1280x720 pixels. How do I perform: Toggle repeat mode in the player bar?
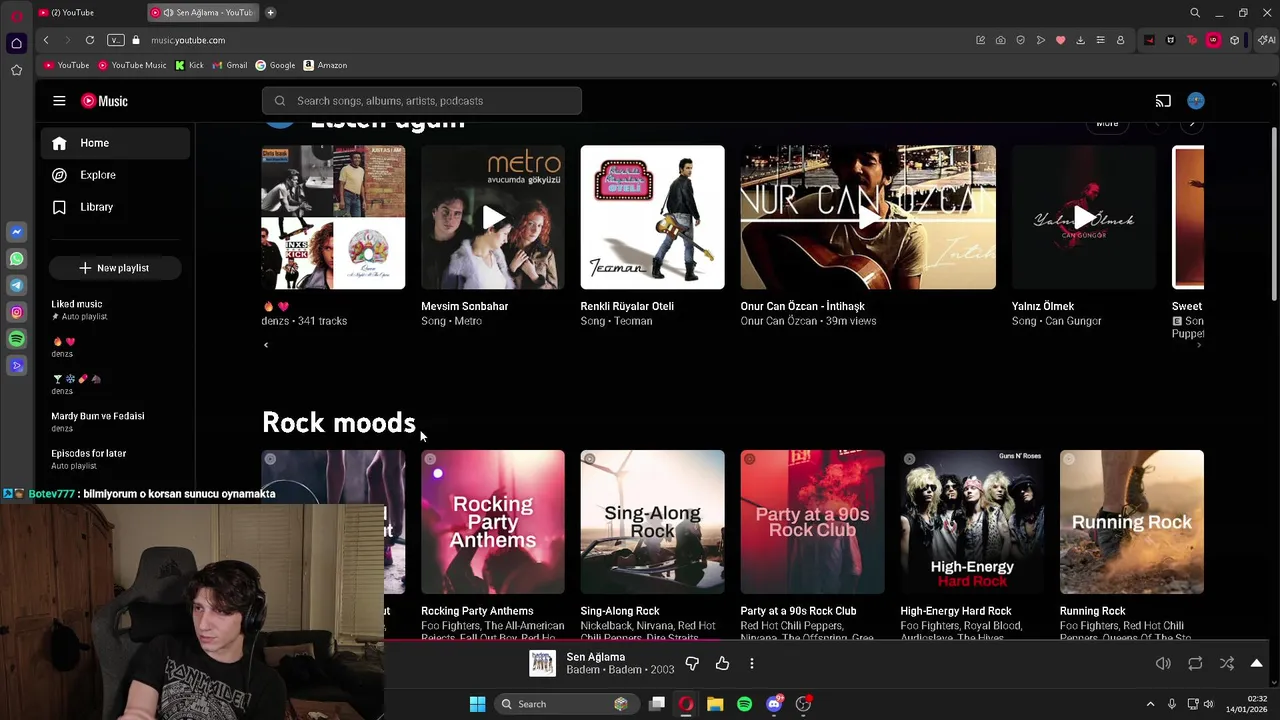pos(1195,663)
